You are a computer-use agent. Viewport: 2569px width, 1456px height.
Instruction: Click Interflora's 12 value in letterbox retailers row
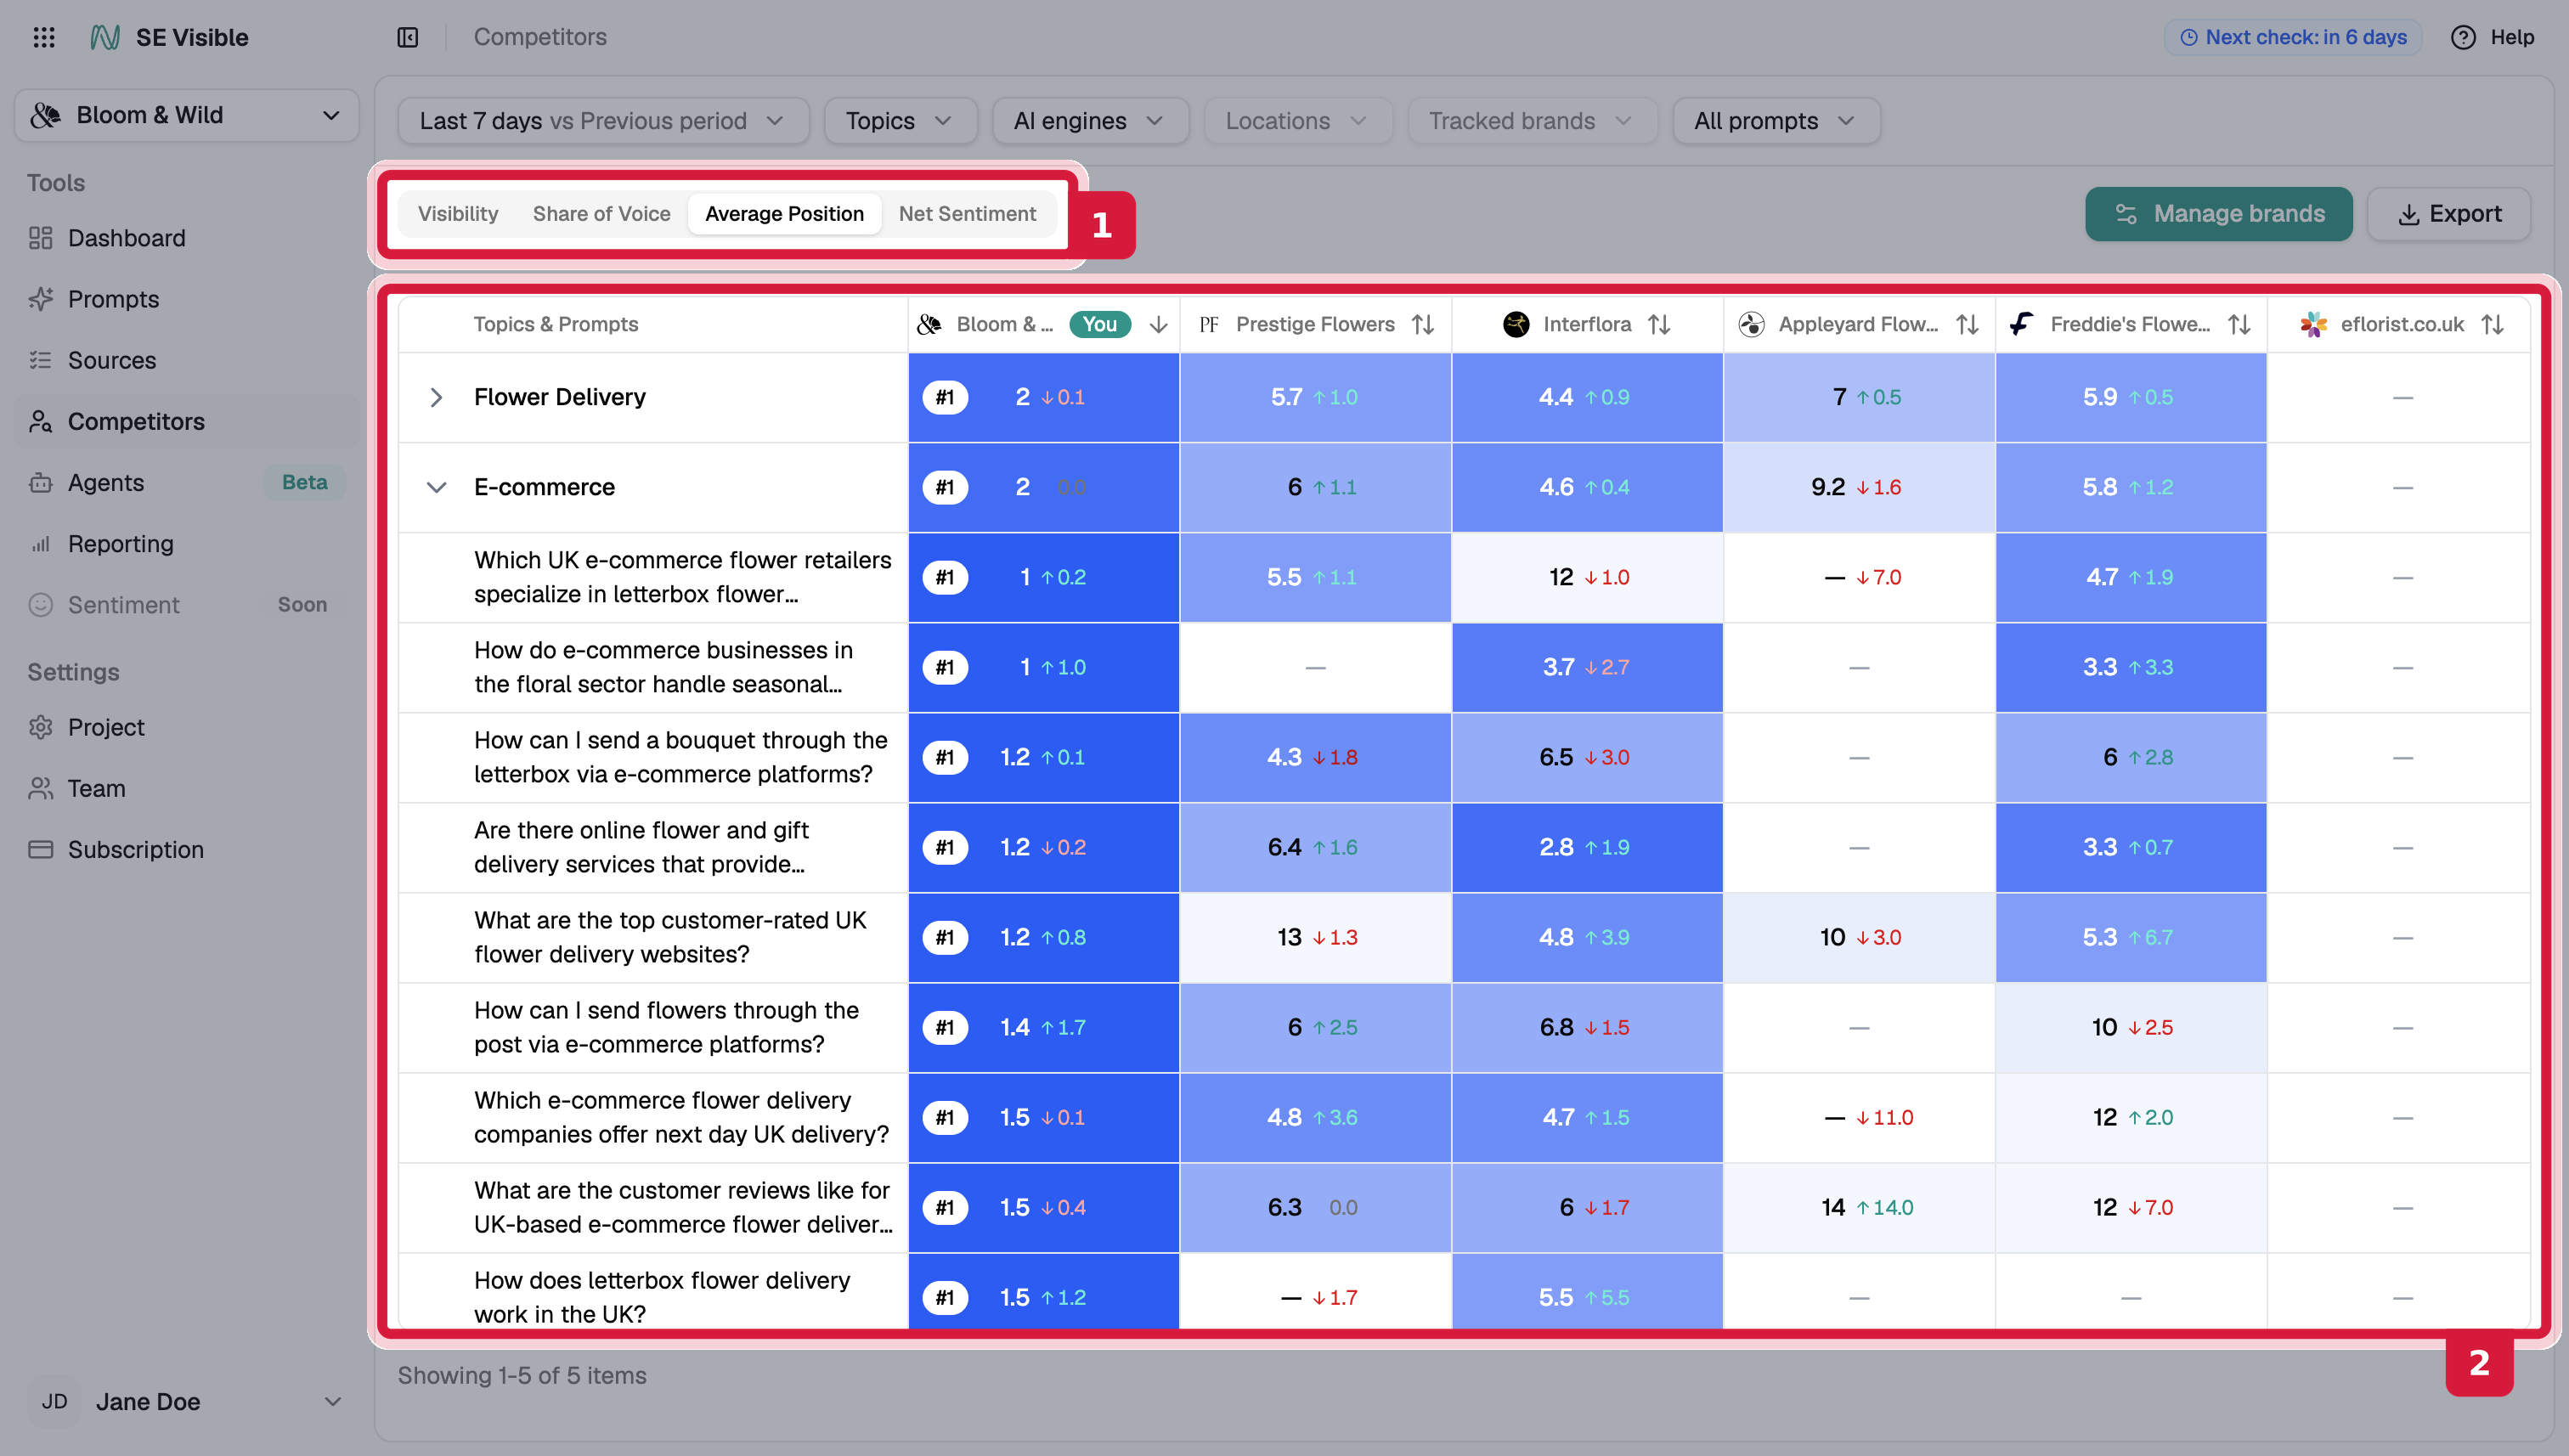1561,577
